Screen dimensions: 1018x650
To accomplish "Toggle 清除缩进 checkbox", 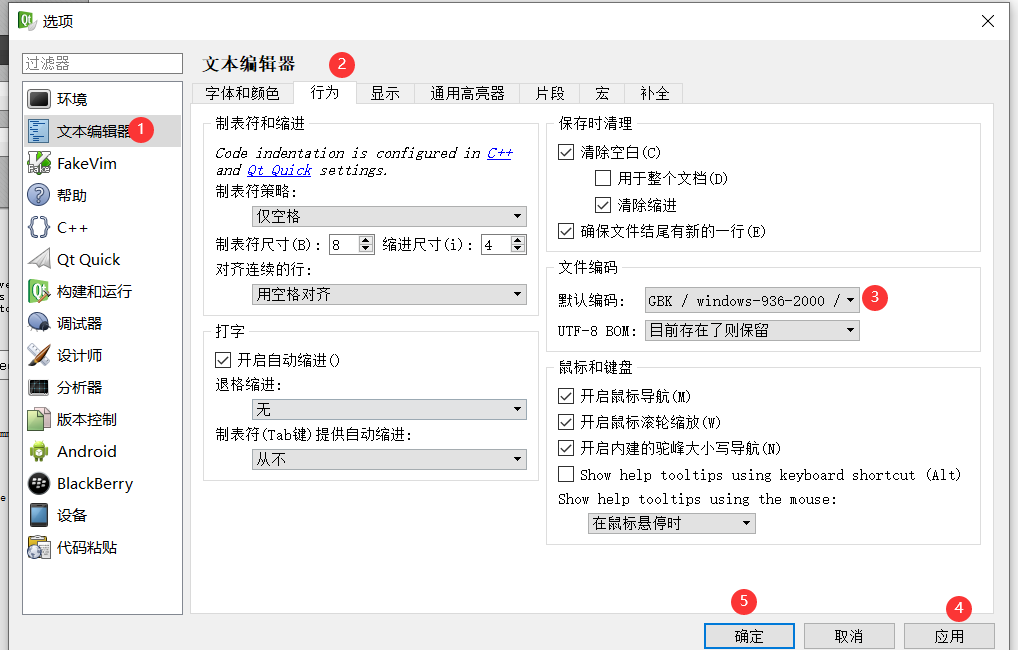I will pyautogui.click(x=603, y=205).
